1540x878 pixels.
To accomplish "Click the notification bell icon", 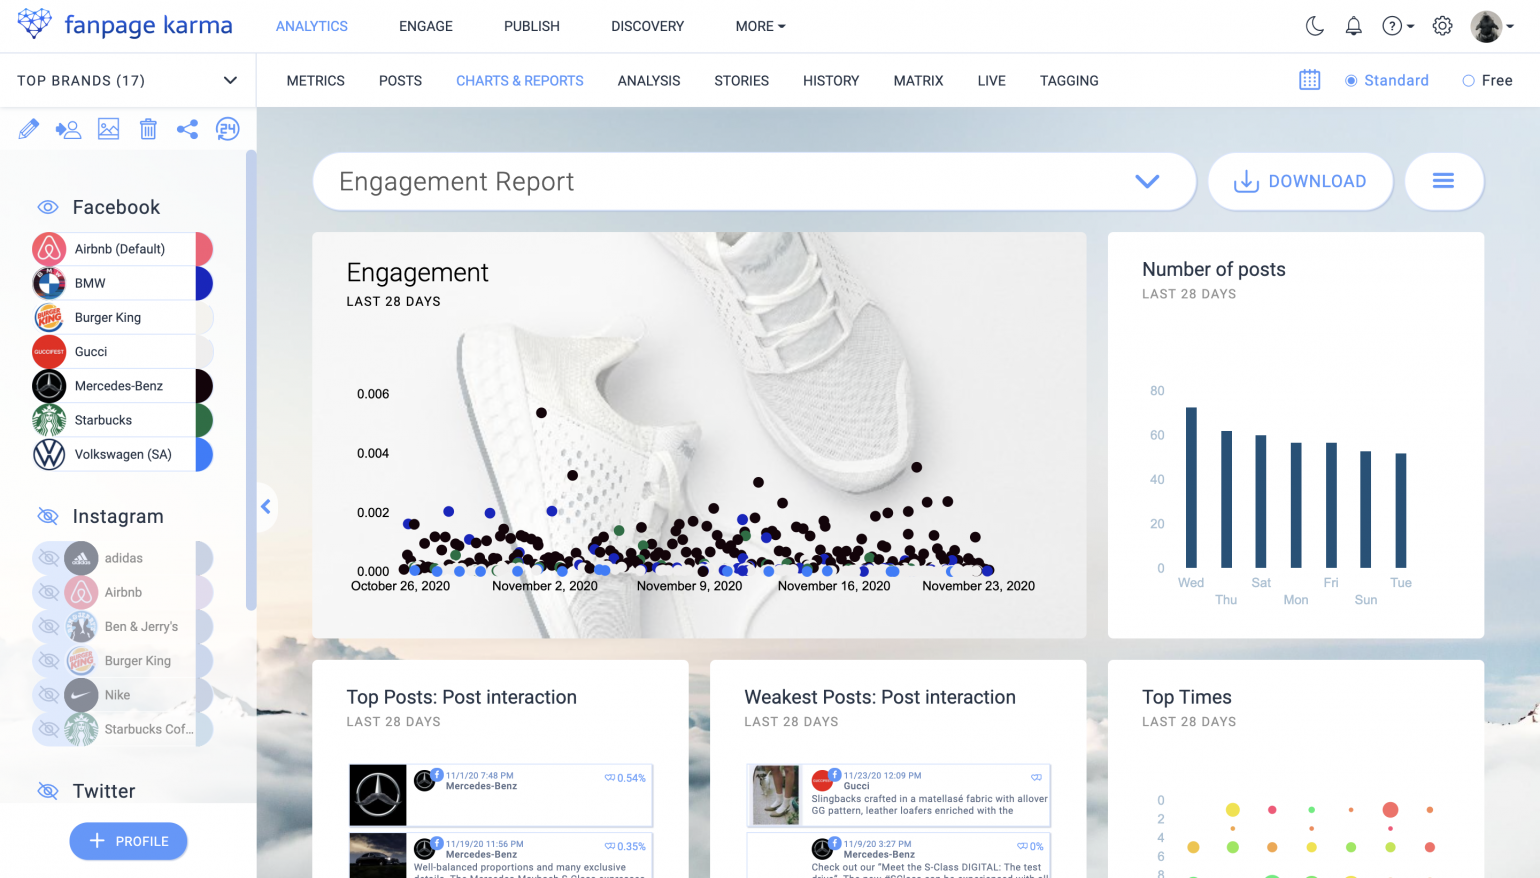I will (1354, 26).
